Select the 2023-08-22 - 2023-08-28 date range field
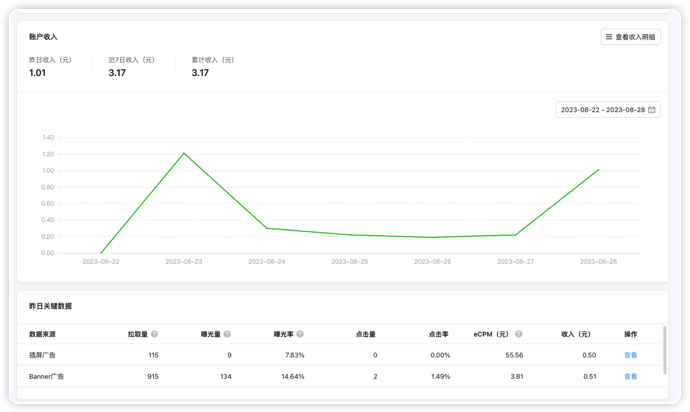The width and height of the screenshot is (690, 412). tap(608, 110)
